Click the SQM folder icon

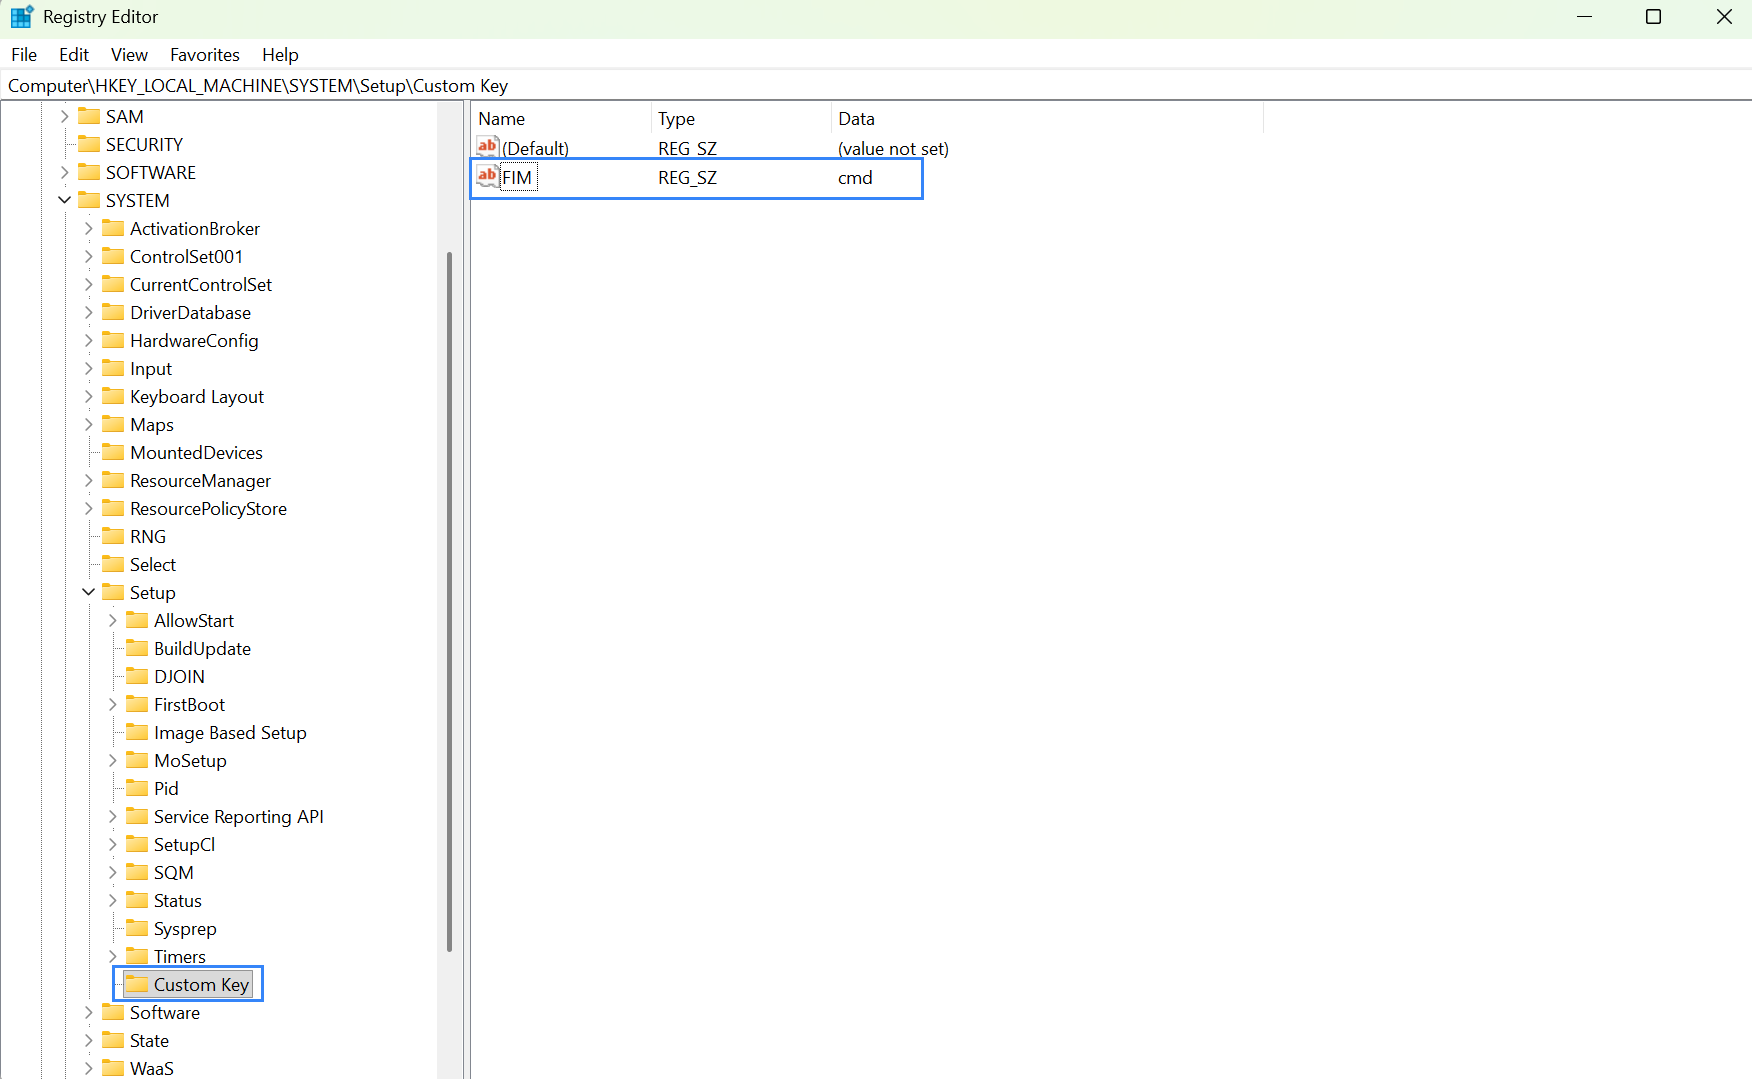pos(138,872)
